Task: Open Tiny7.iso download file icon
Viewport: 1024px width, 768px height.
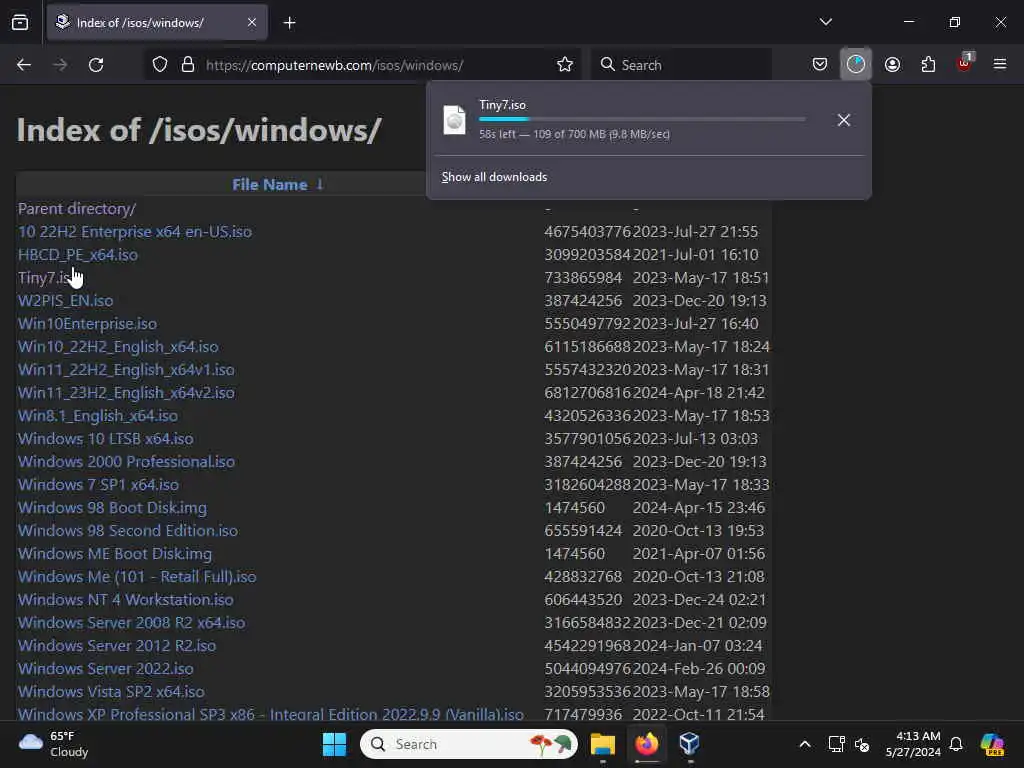Action: pyautogui.click(x=455, y=120)
